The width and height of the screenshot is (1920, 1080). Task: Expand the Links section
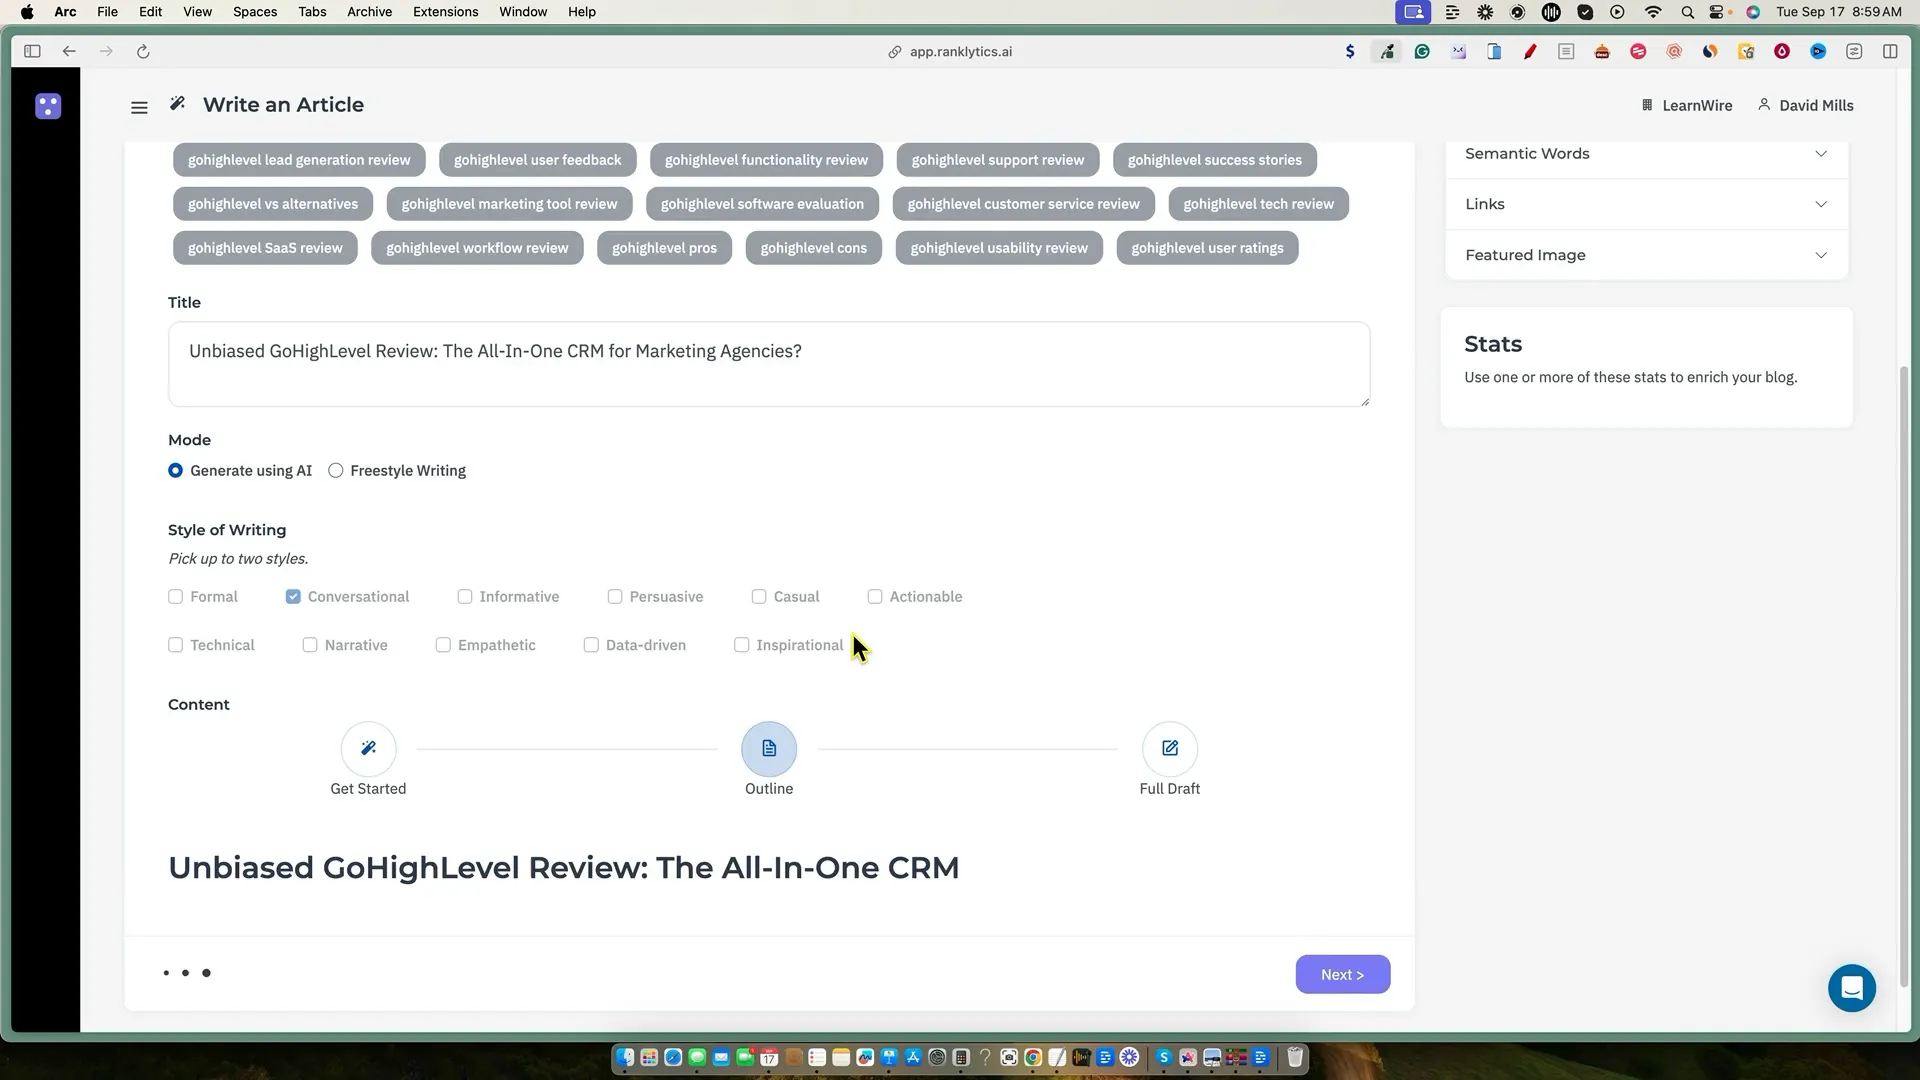pos(1646,204)
